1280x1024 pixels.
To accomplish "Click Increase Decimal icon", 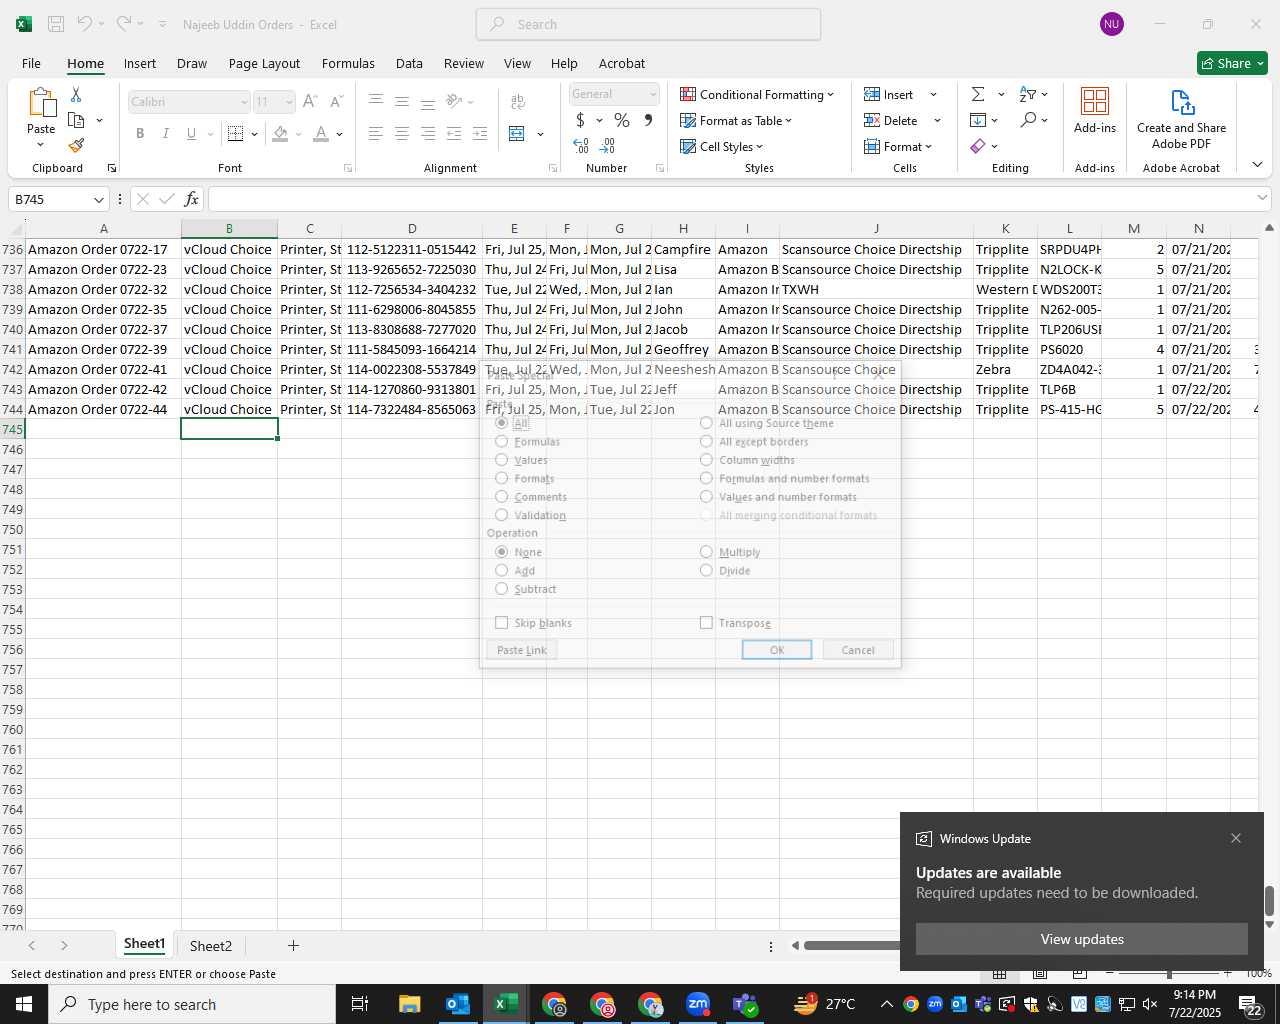I will [581, 146].
